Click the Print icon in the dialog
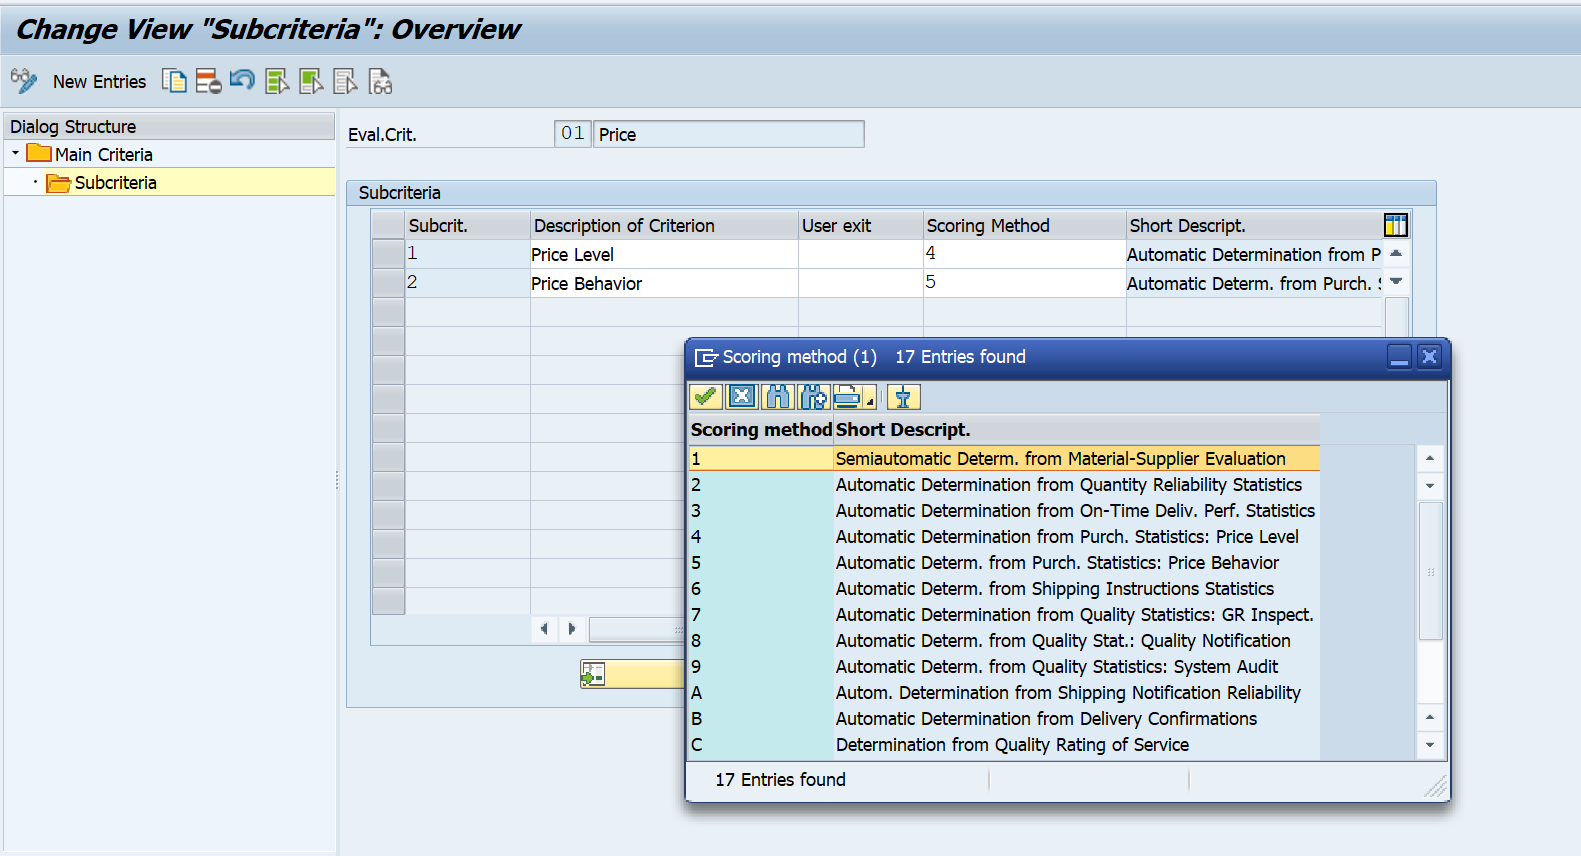The height and width of the screenshot is (856, 1581). tap(847, 397)
